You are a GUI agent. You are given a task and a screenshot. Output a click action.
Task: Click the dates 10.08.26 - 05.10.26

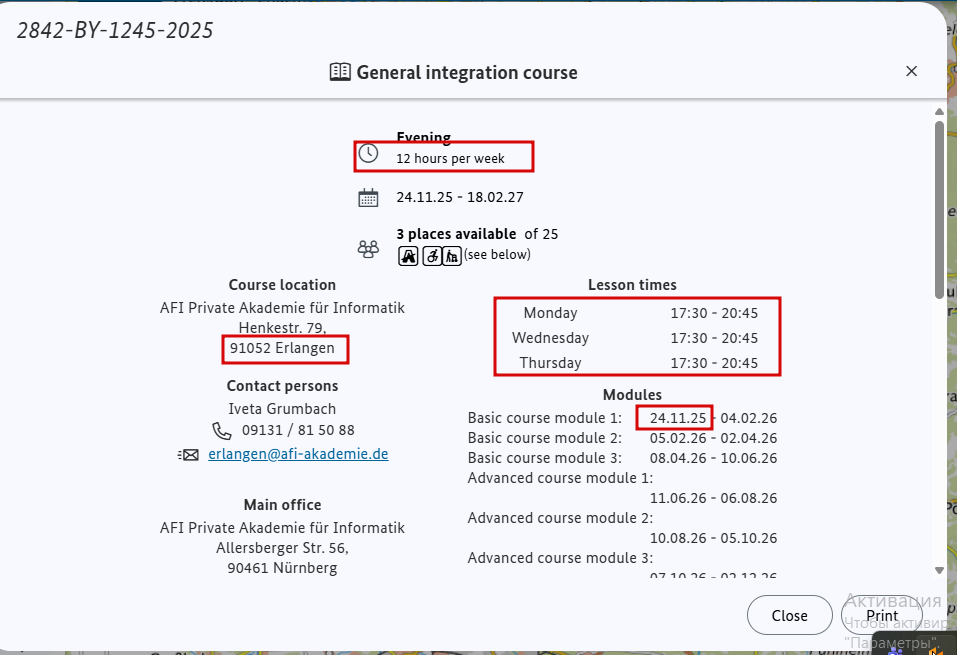click(713, 538)
